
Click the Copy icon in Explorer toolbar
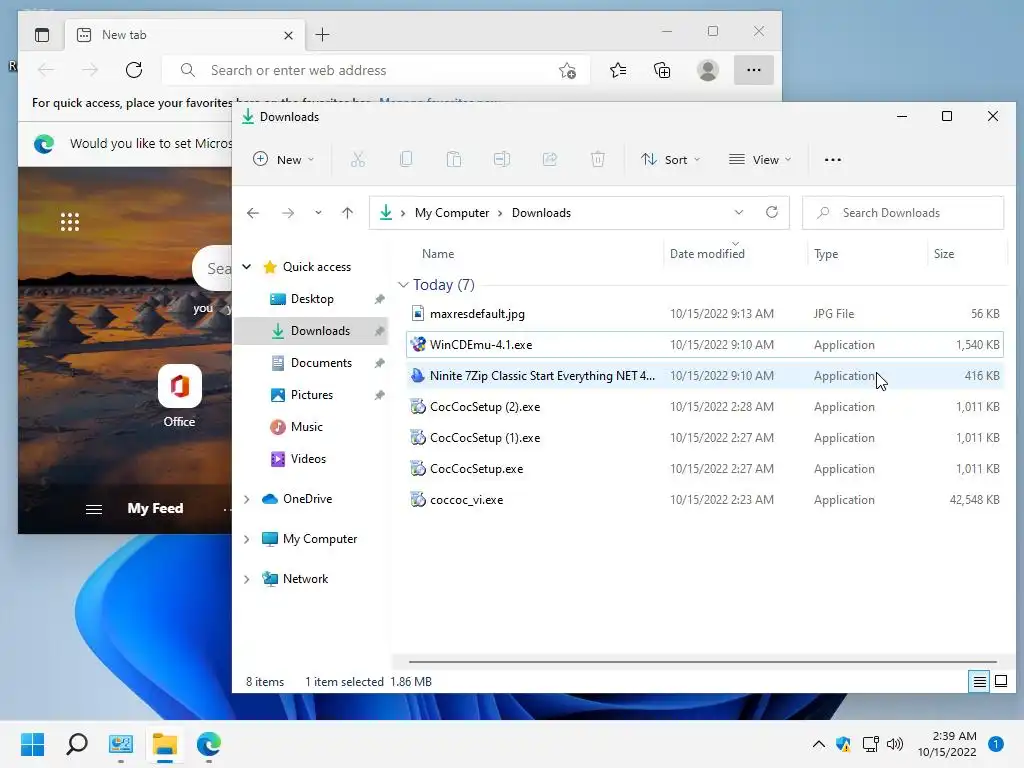pyautogui.click(x=406, y=159)
